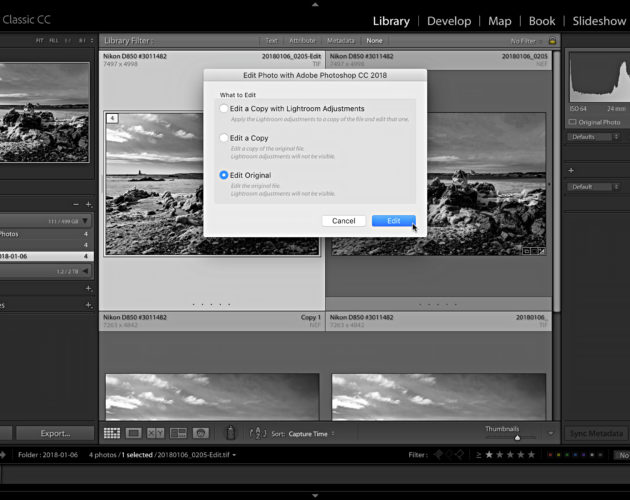Set Navigator zoom to FIT
The height and width of the screenshot is (500, 630).
click(39, 41)
